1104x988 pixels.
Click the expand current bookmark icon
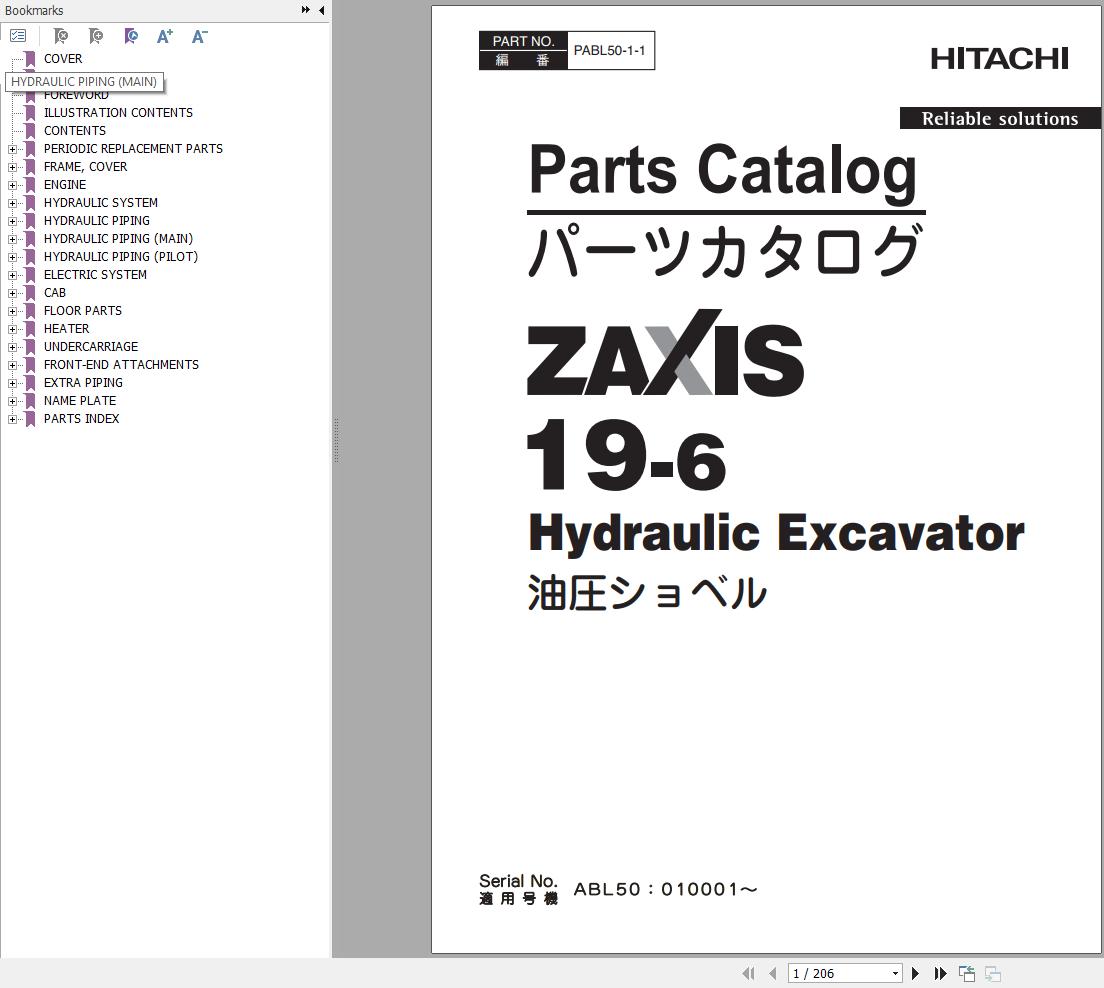point(130,36)
